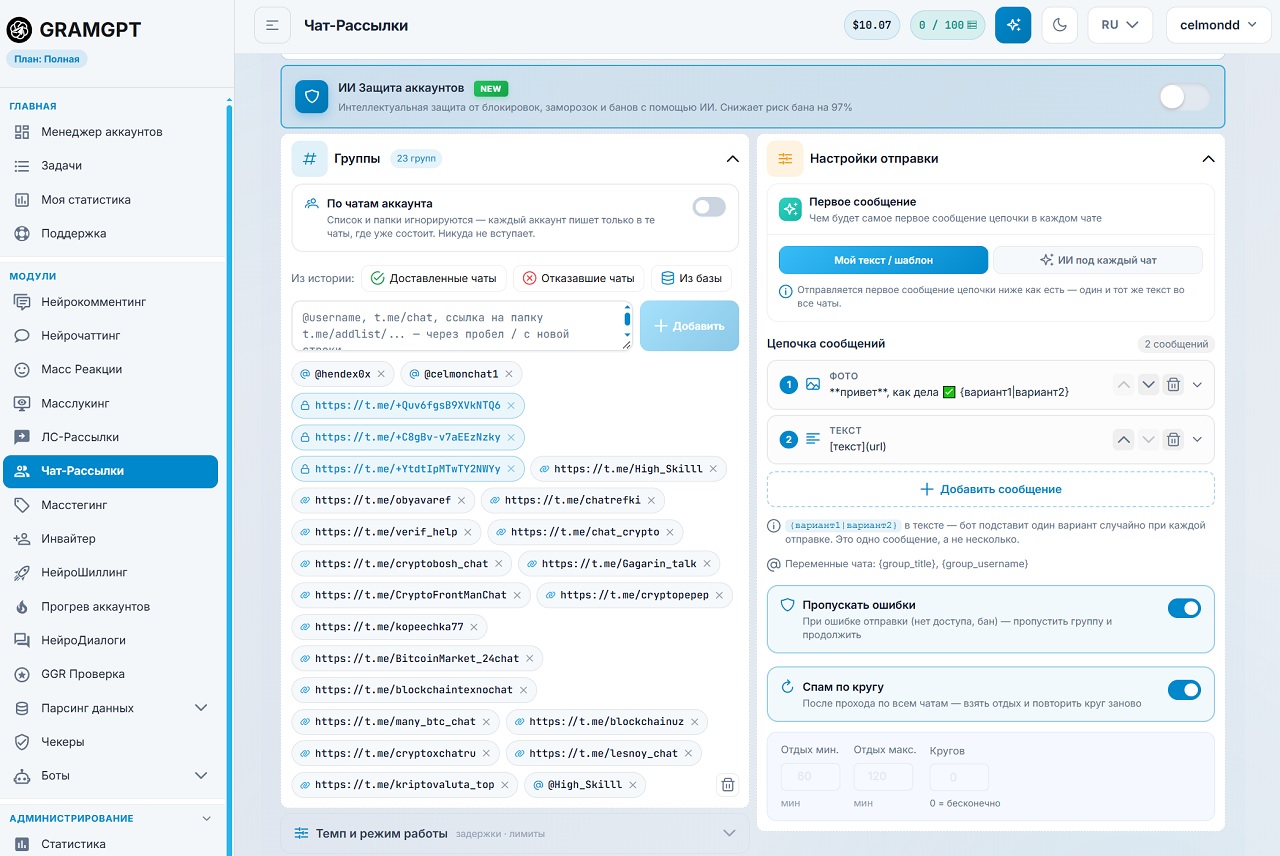Expand the Парсинг данных sidebar item

[x=110, y=708]
